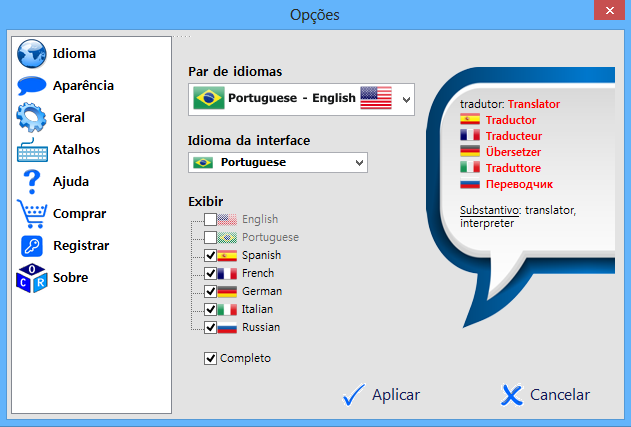Click the French label in Exibir list
This screenshot has height=427, width=631.
click(x=258, y=274)
